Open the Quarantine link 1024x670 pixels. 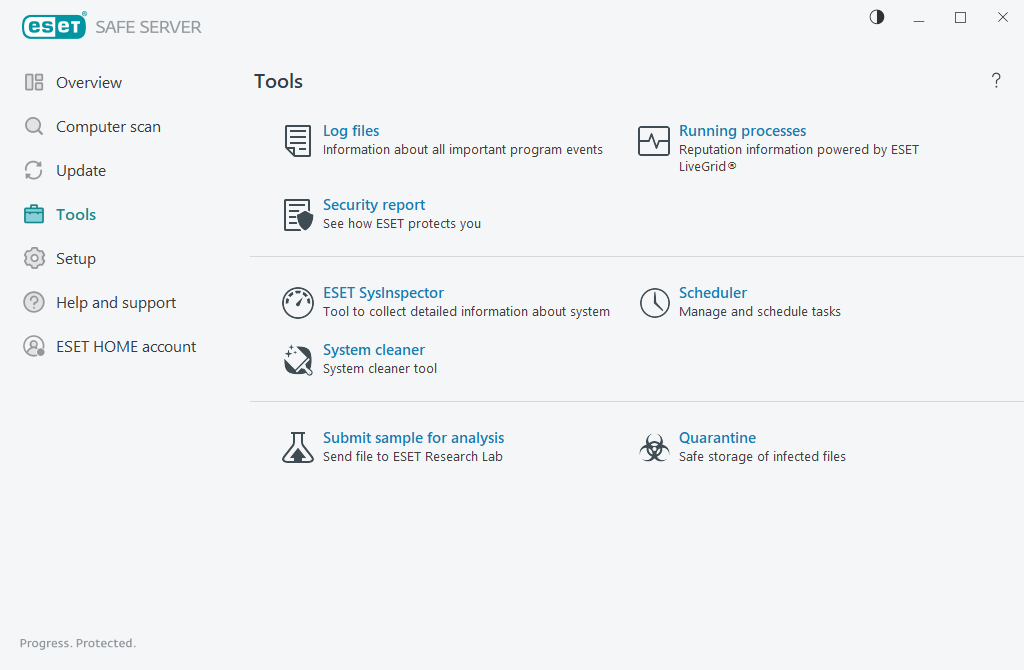pos(717,438)
